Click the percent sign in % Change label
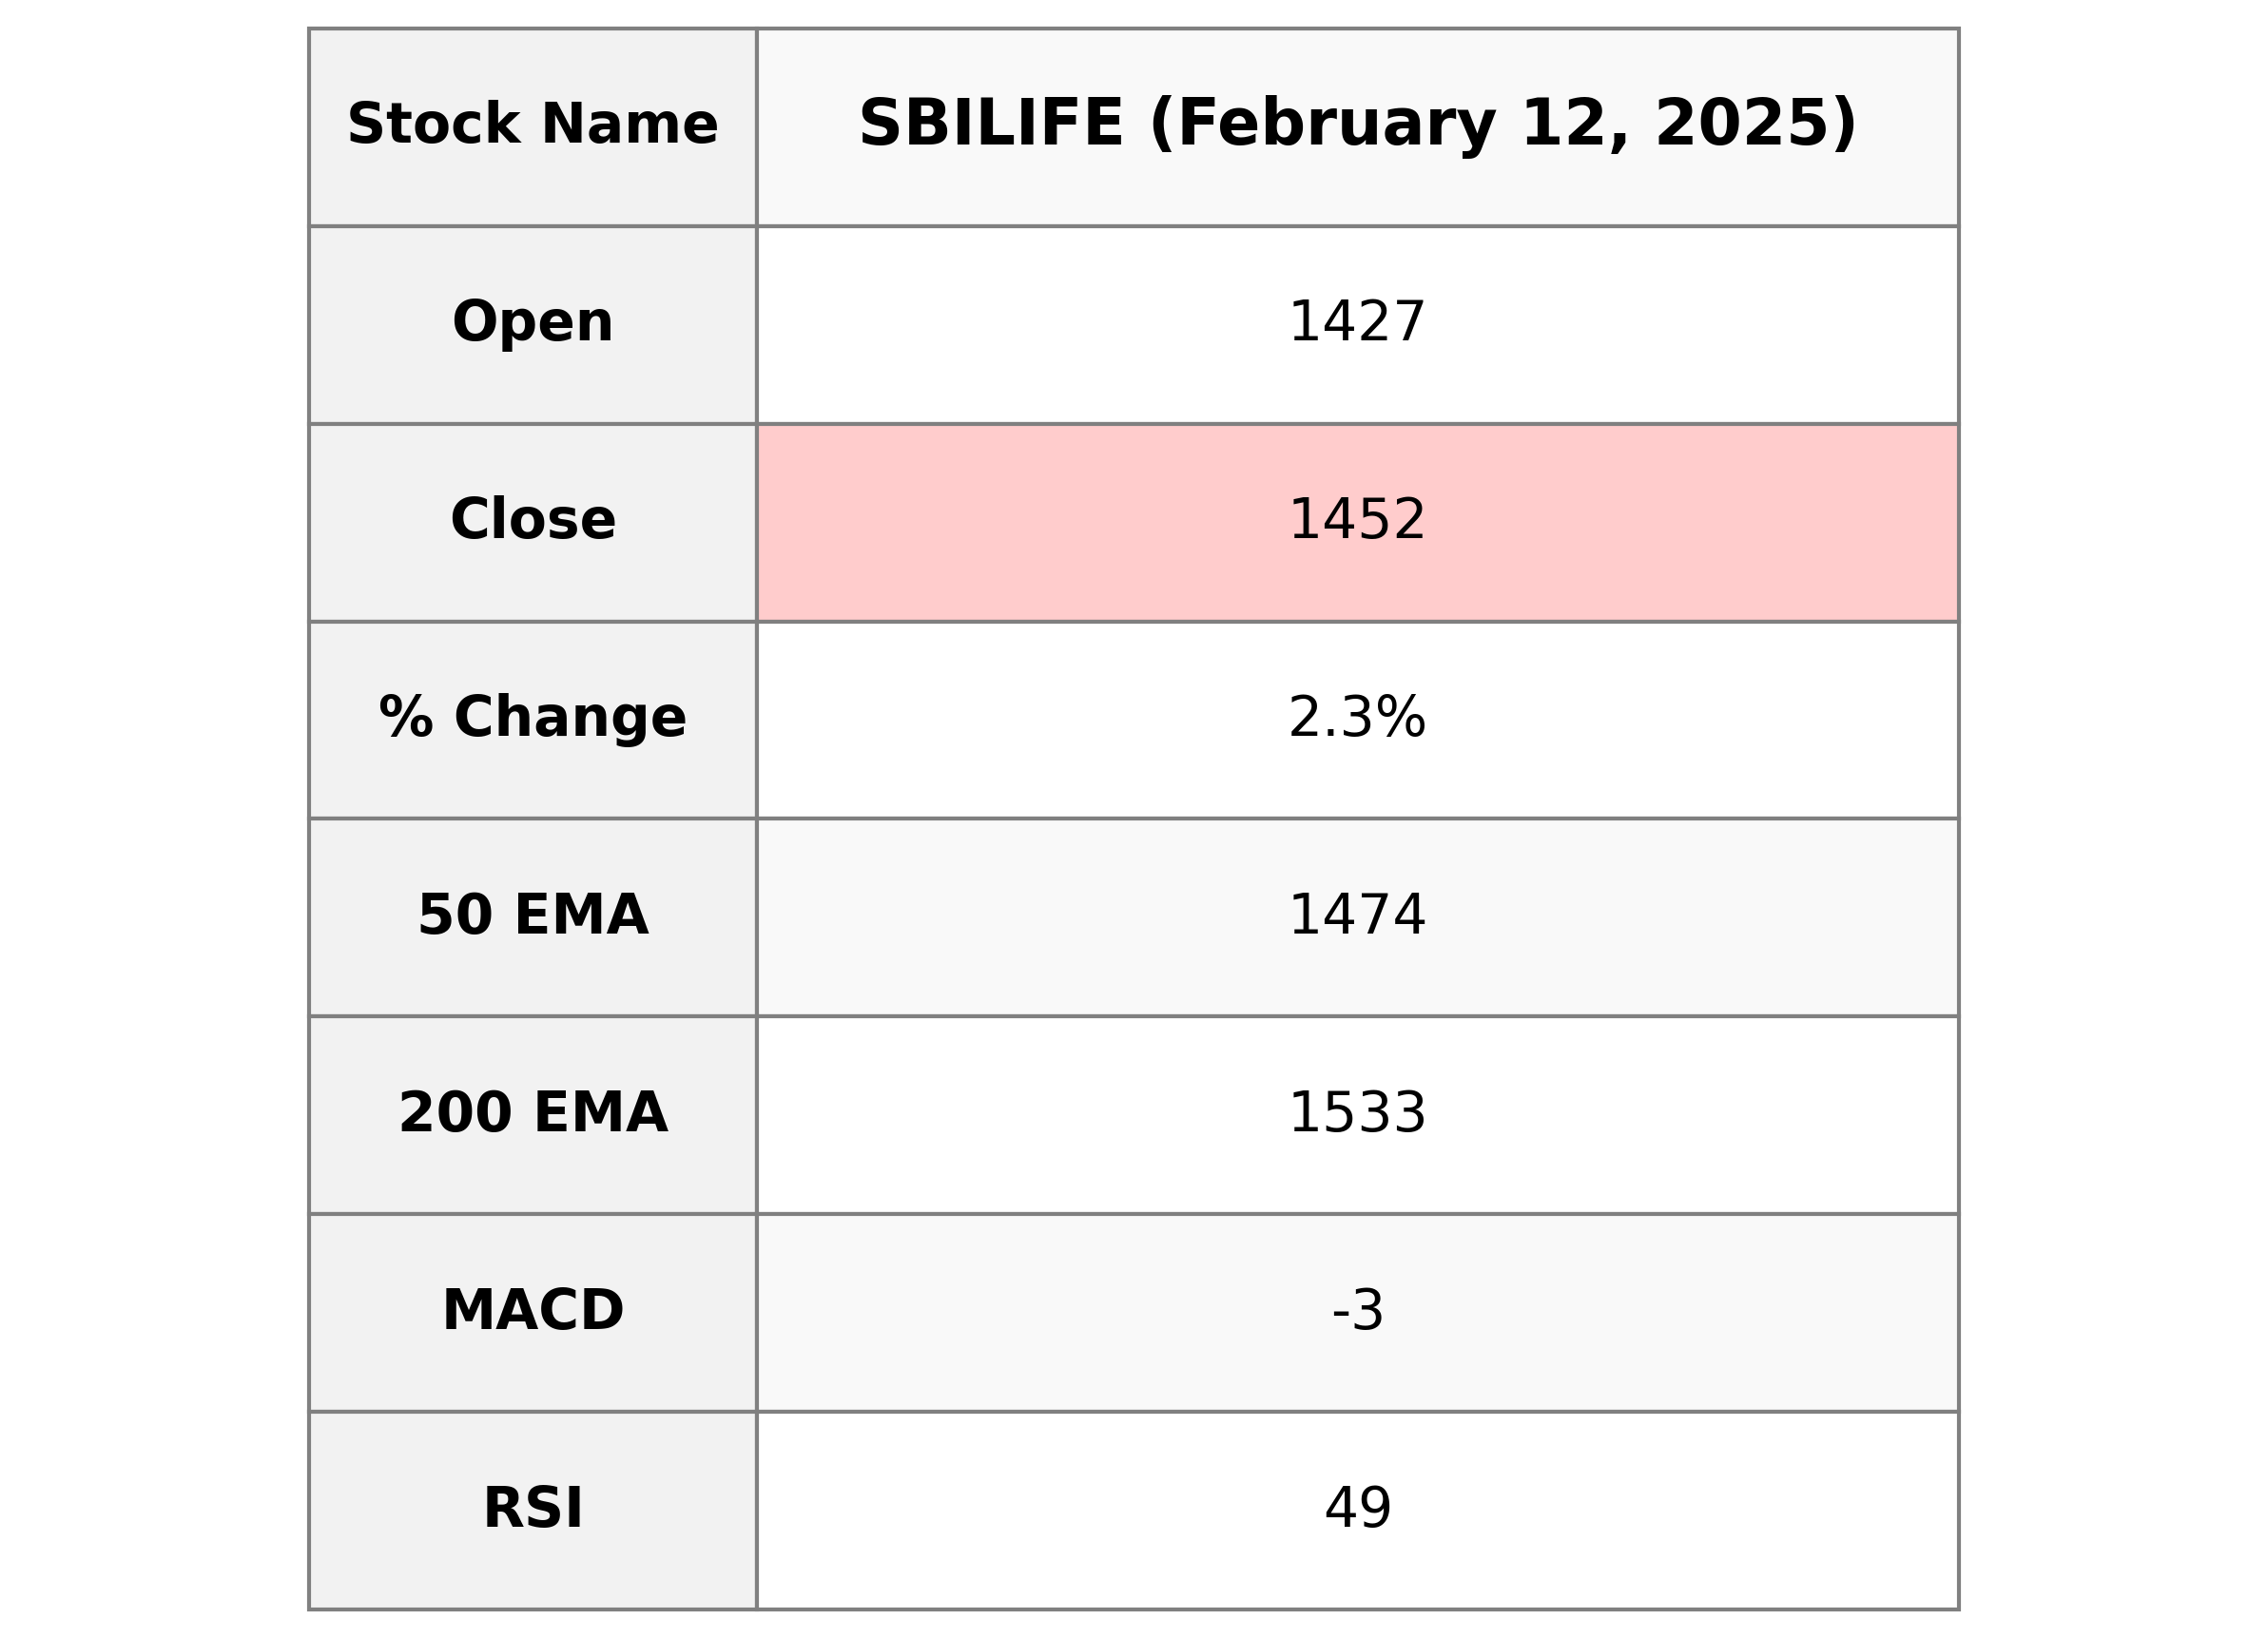The height and width of the screenshot is (1638, 2268). coord(406,718)
